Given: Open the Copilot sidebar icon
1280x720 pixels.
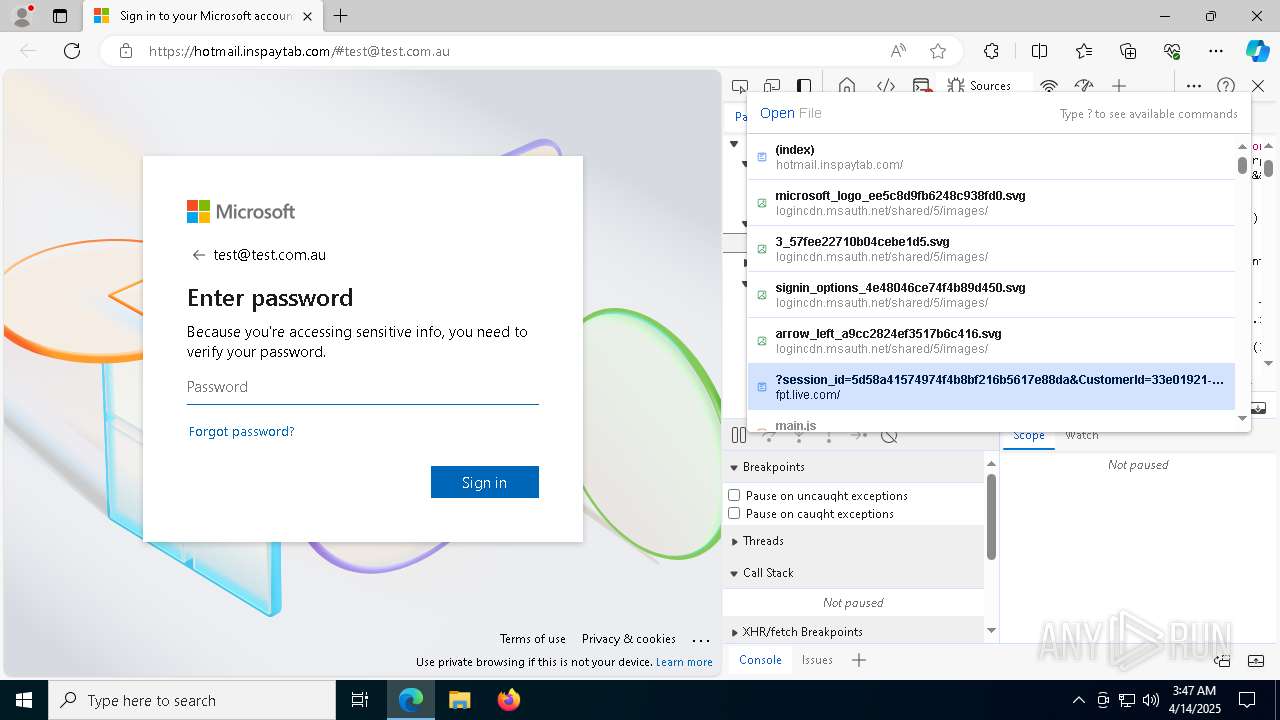Looking at the screenshot, I should pos(1257,51).
